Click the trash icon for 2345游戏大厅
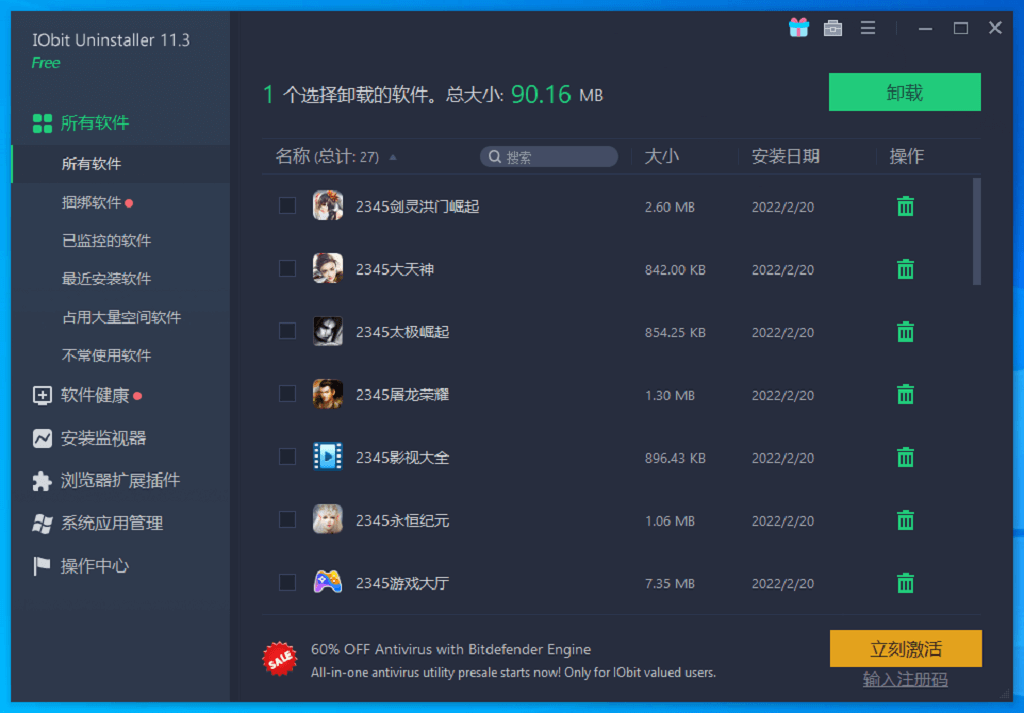 (x=905, y=583)
